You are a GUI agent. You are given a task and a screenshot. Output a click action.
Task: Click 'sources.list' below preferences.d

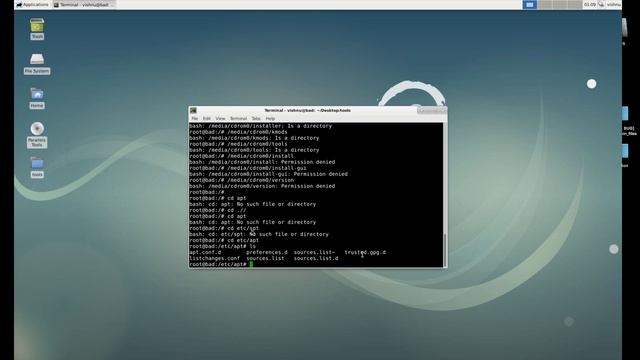click(265, 258)
